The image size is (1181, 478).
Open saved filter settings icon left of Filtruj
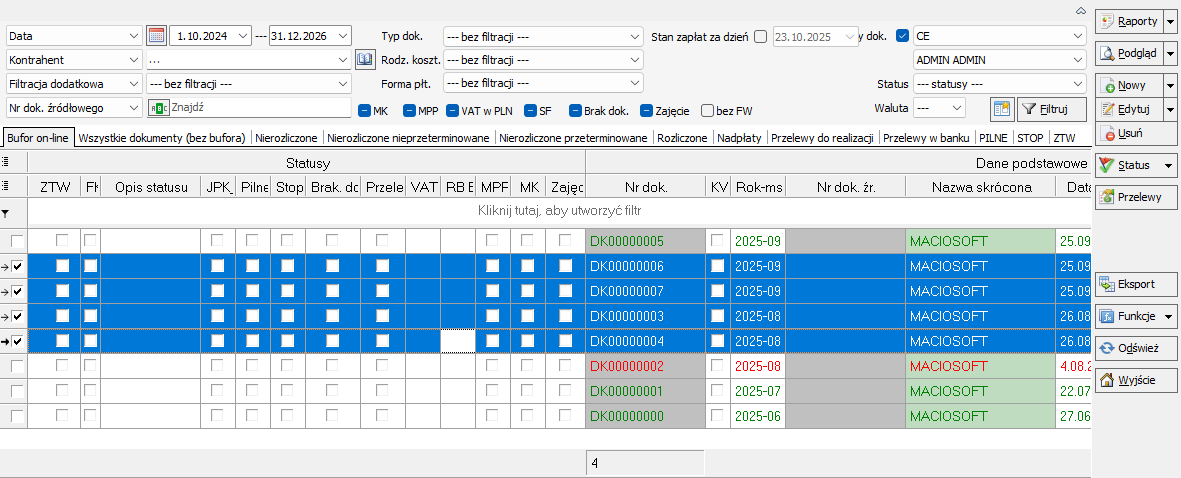pyautogui.click(x=1001, y=108)
